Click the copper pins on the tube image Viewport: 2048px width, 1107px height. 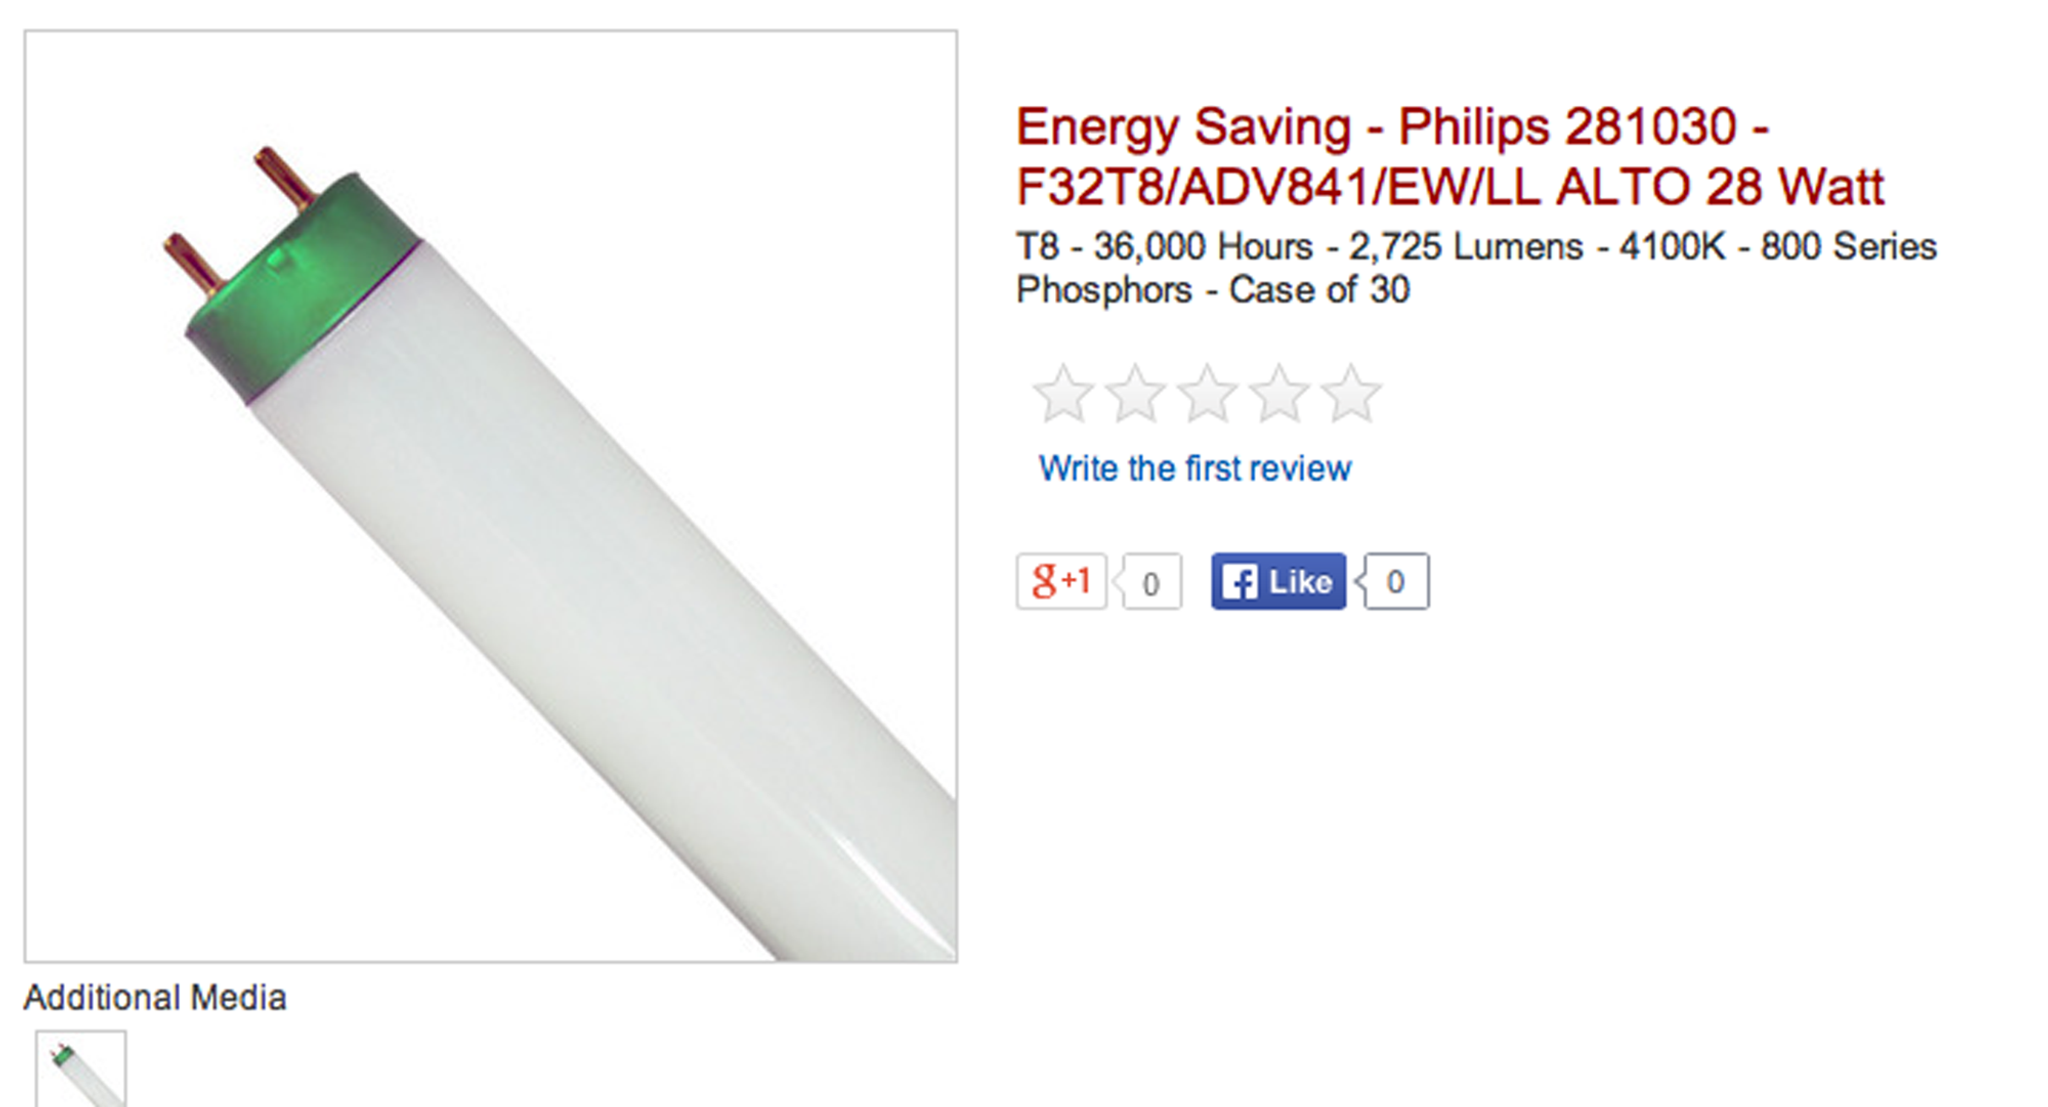click(240, 219)
